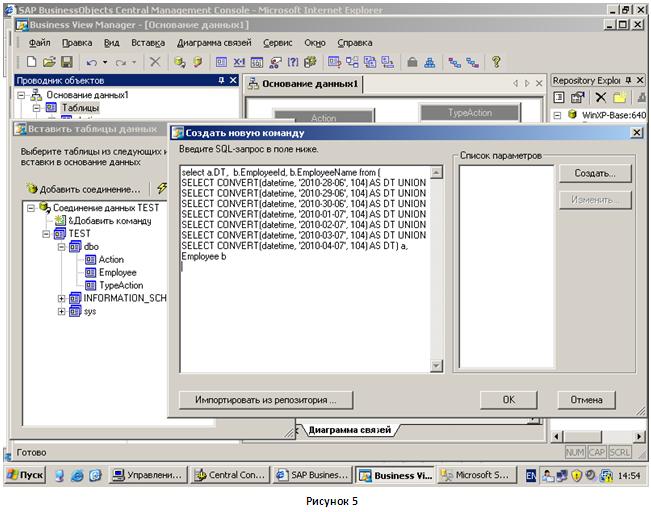Image resolution: width=651 pixels, height=512 pixels.
Task: Click the Список параметров list box
Action: coord(506,266)
